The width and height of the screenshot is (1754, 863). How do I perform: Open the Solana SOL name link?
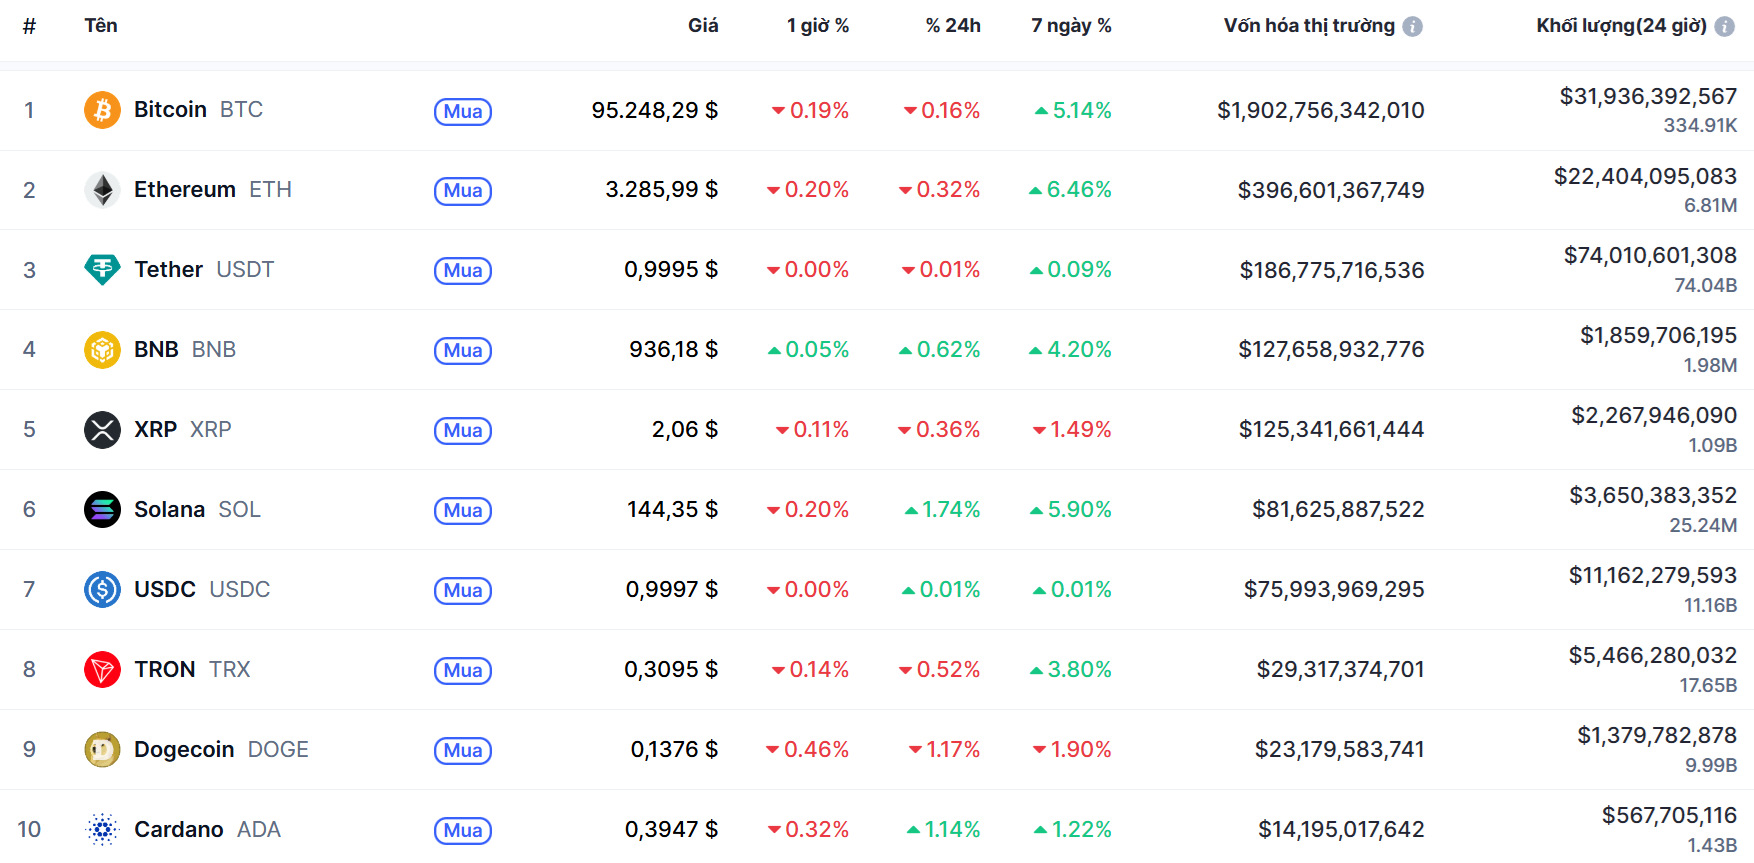[197, 510]
